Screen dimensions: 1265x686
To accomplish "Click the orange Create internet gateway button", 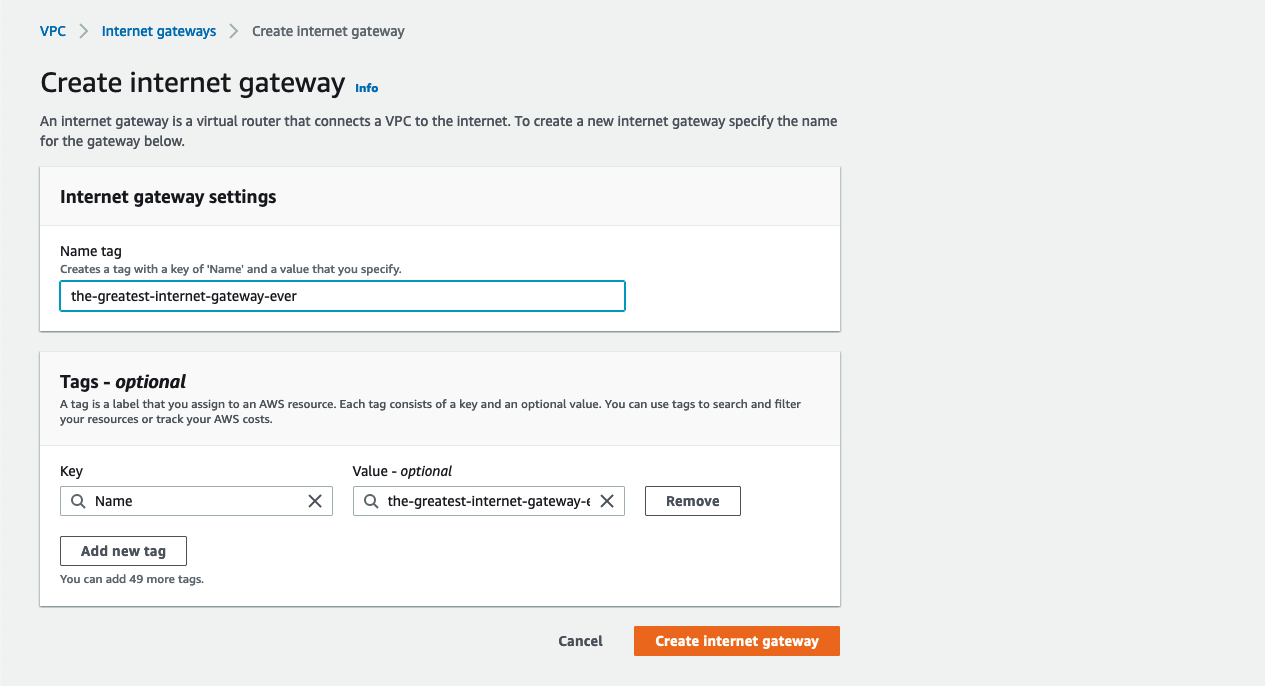I will click(736, 641).
